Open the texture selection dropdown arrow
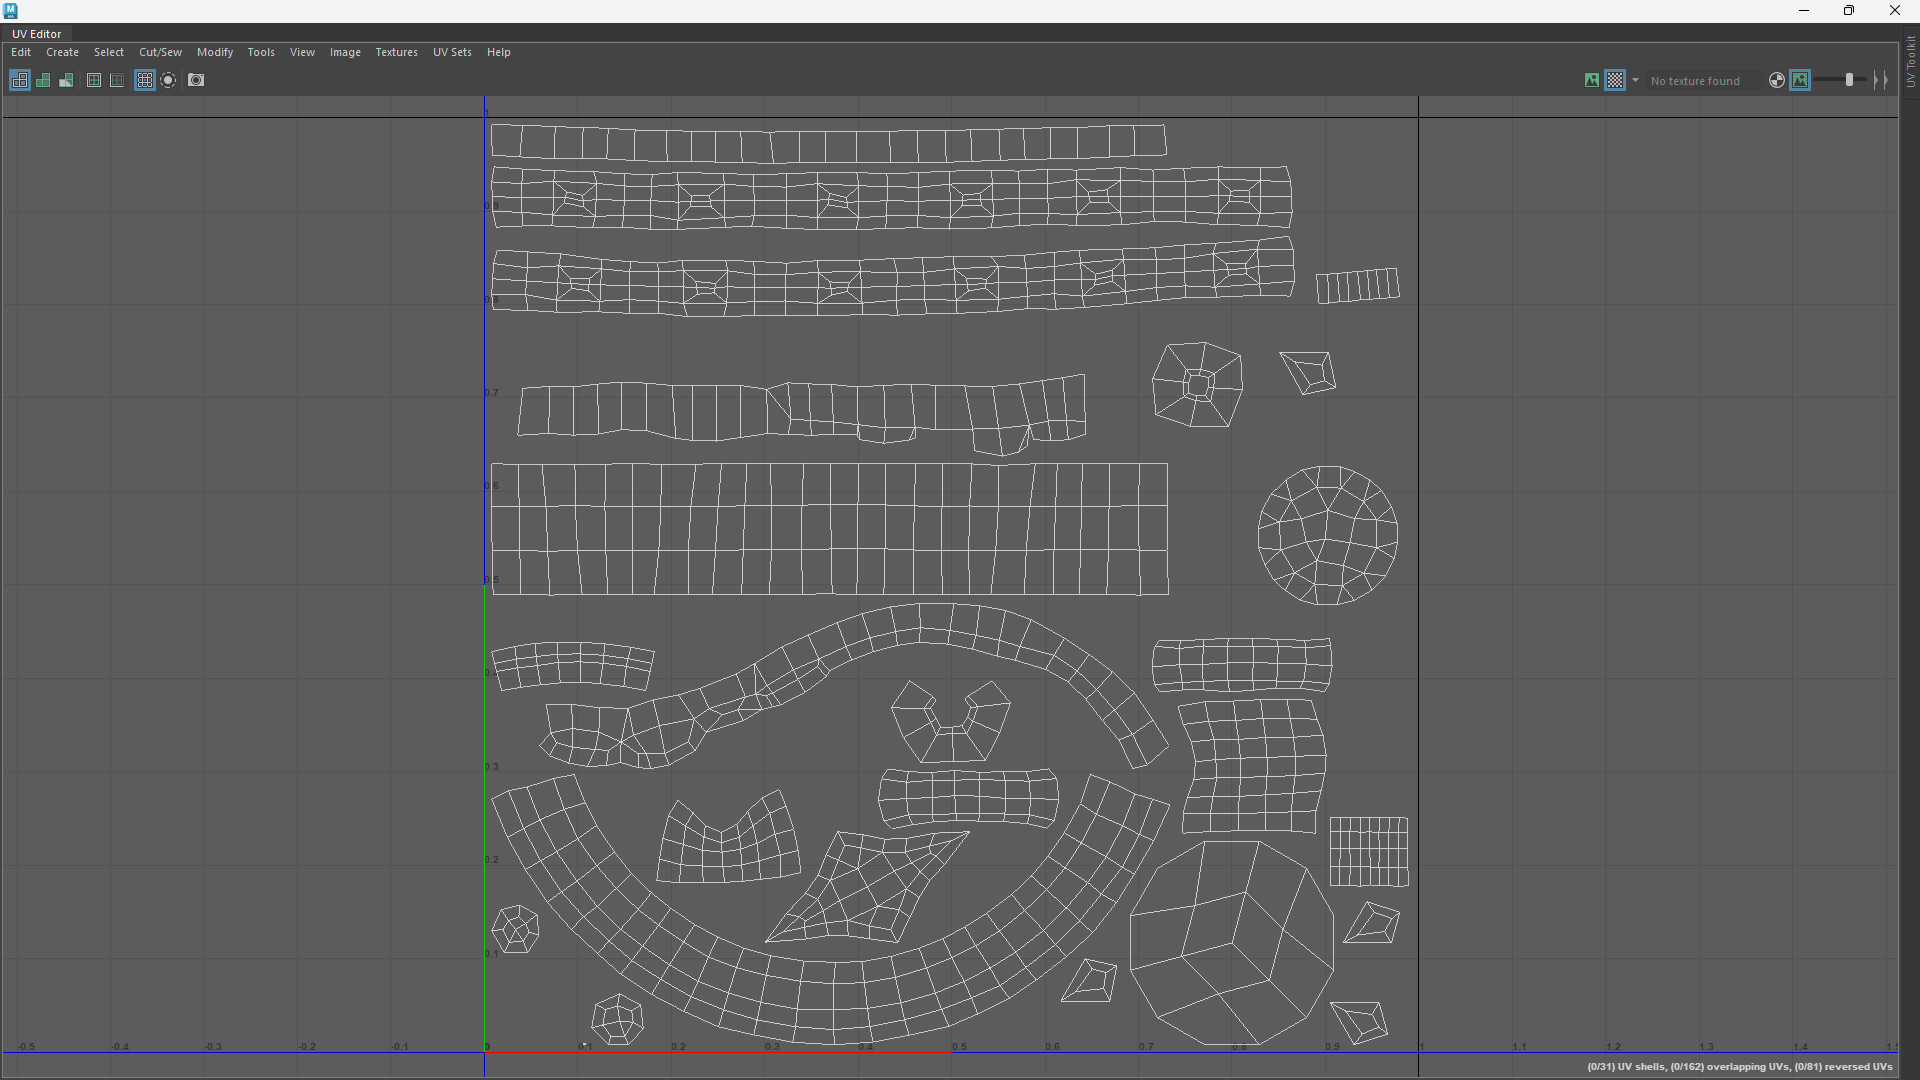 (x=1636, y=80)
